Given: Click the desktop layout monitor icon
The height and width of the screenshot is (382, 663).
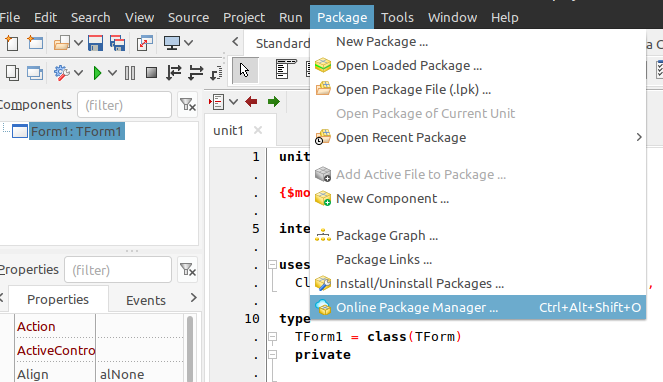Looking at the screenshot, I should pos(172,43).
